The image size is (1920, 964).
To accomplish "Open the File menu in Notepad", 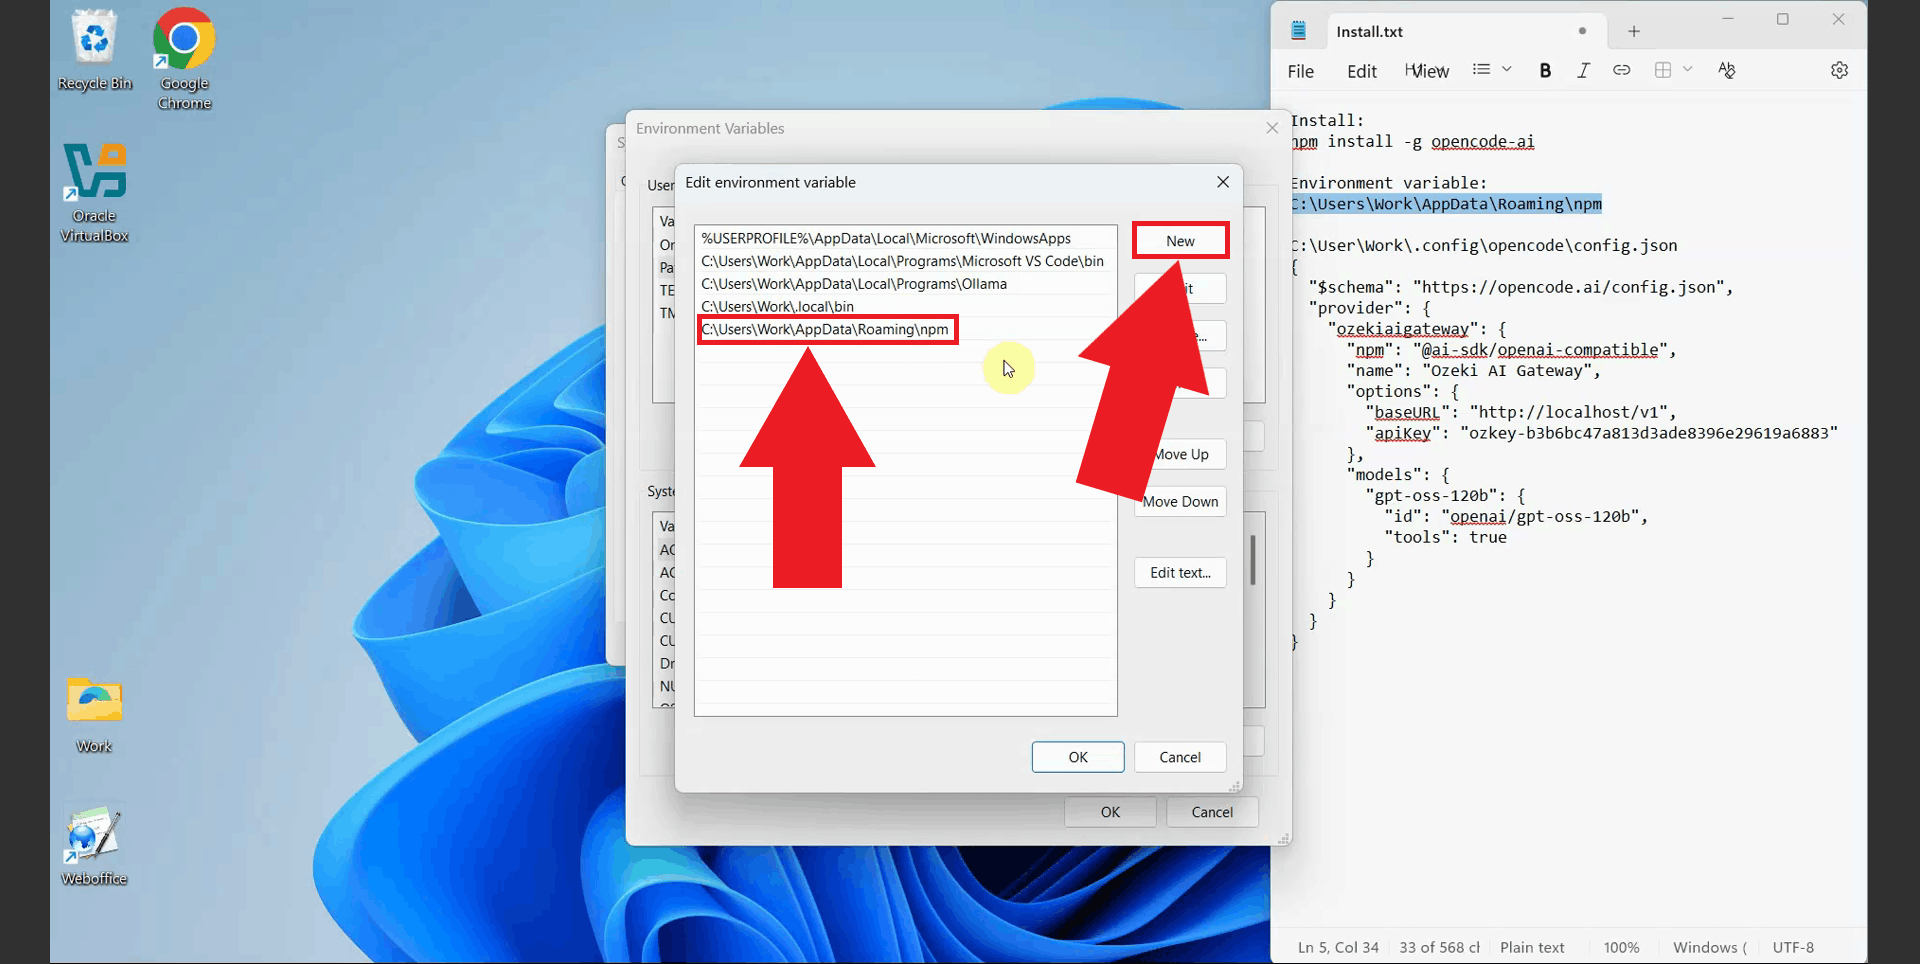I will click(x=1300, y=71).
